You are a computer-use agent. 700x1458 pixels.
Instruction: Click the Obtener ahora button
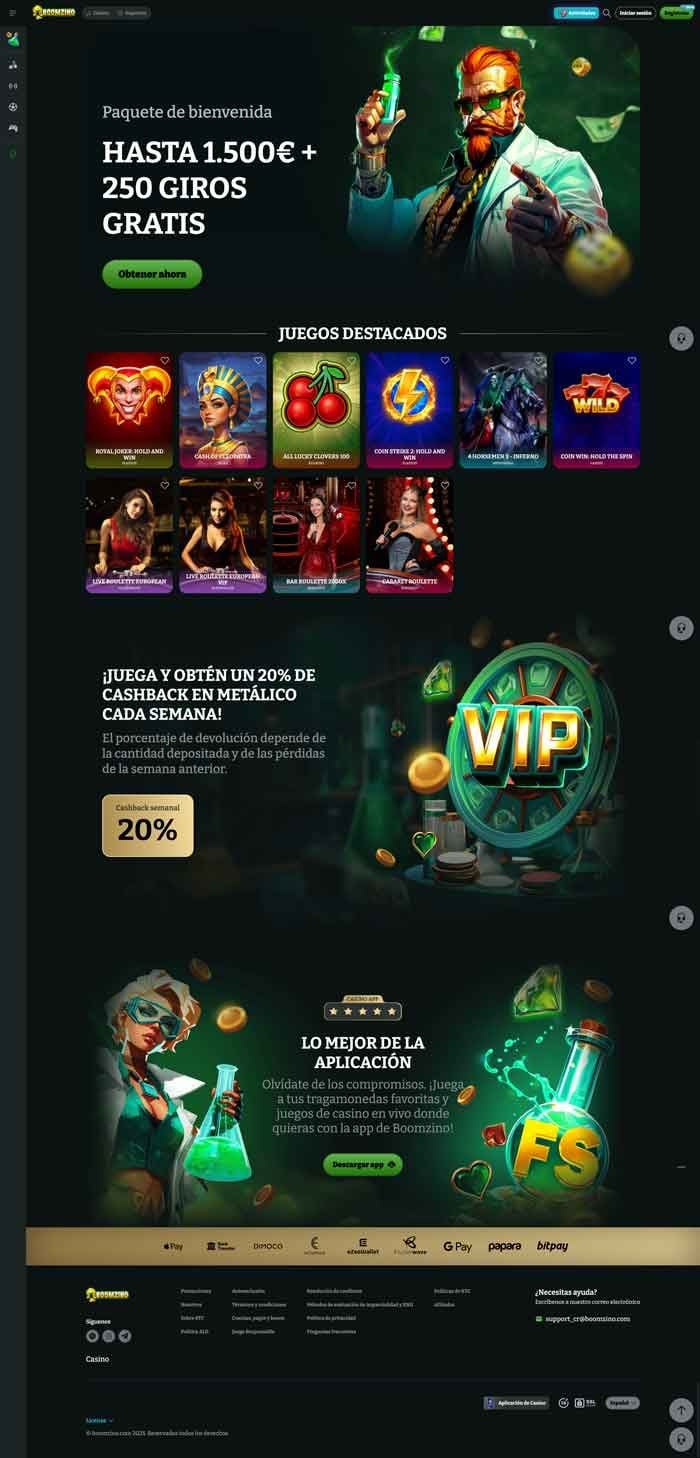coord(152,274)
